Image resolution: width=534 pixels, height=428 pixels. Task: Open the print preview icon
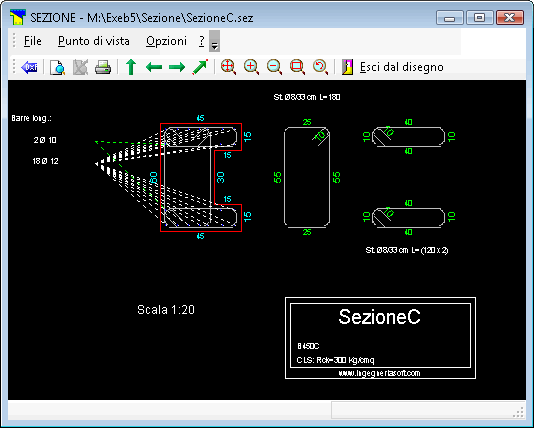(x=57, y=67)
